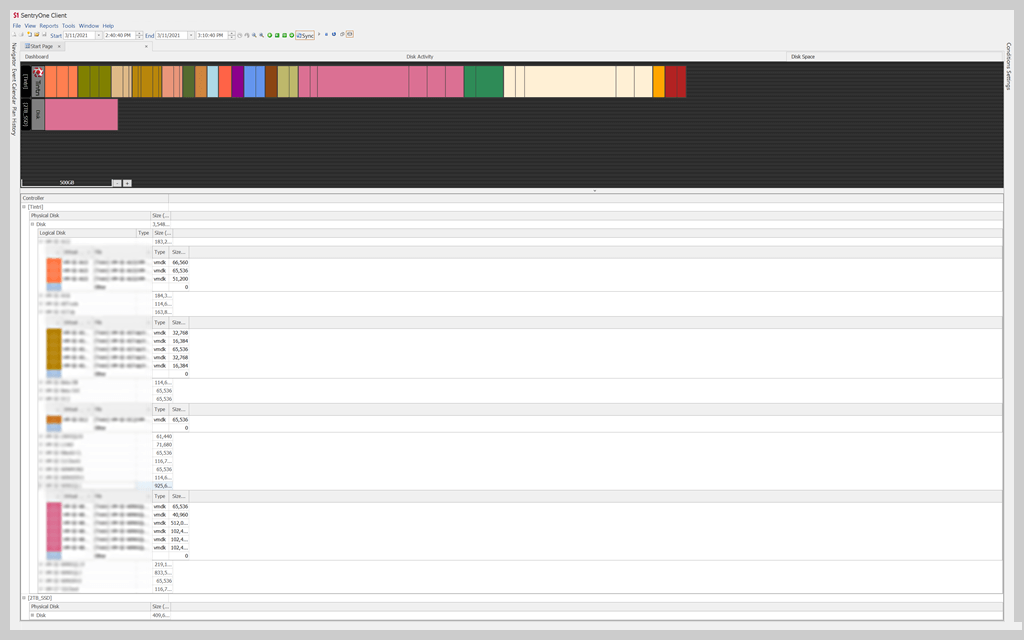
Task: Click the up arrow on the End time spinner
Action: pyautogui.click(x=231, y=31)
